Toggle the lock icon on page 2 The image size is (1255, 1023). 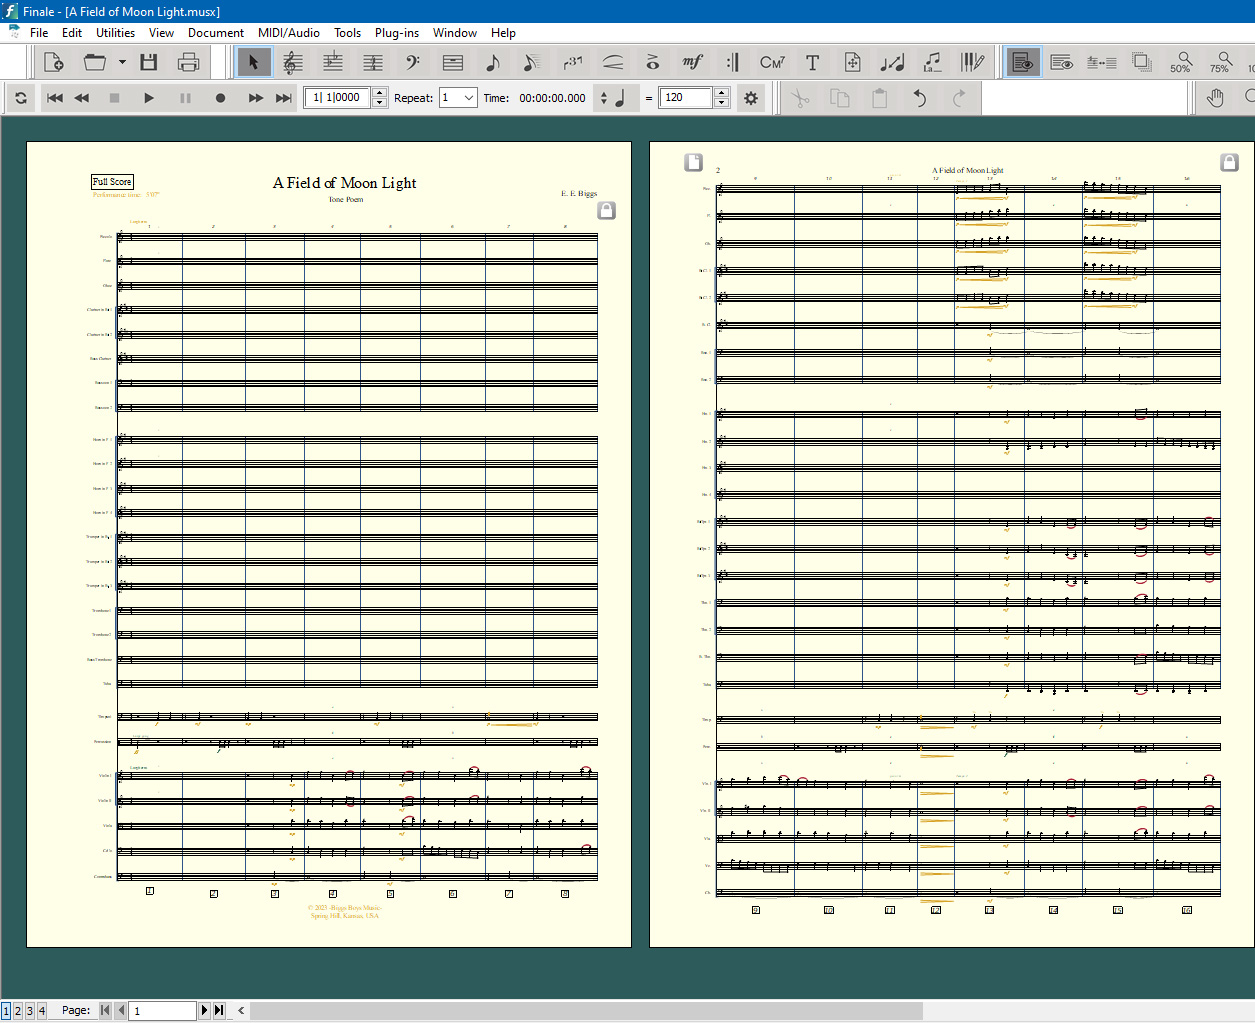click(x=1229, y=162)
